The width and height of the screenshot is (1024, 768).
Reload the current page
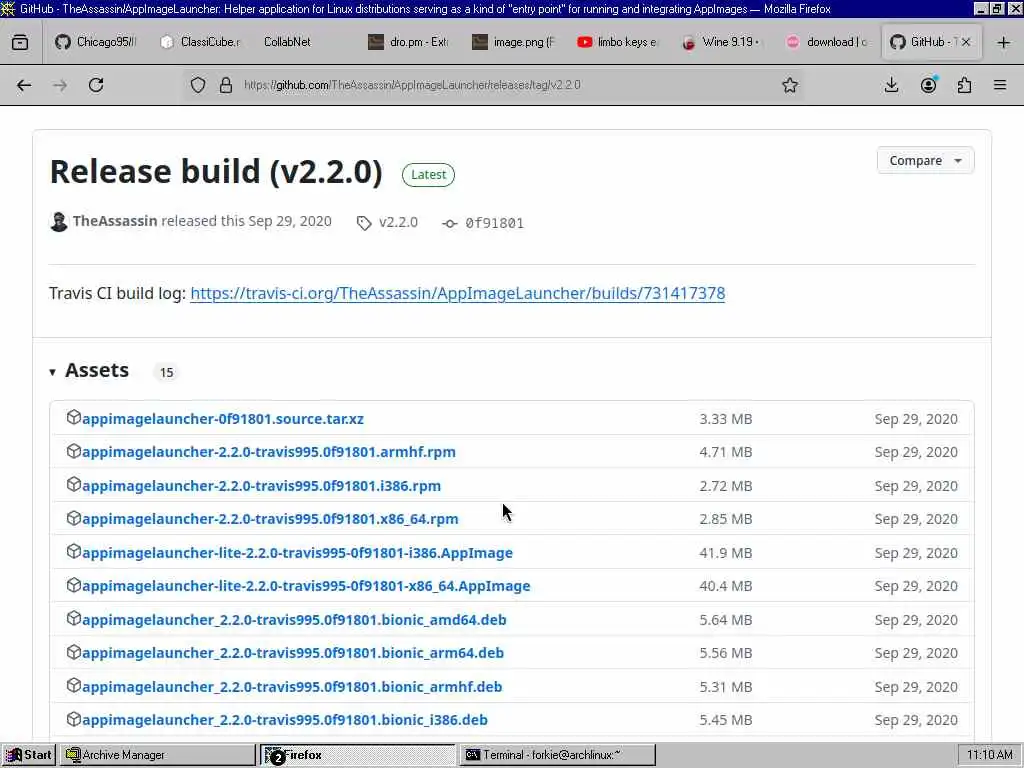(x=96, y=85)
